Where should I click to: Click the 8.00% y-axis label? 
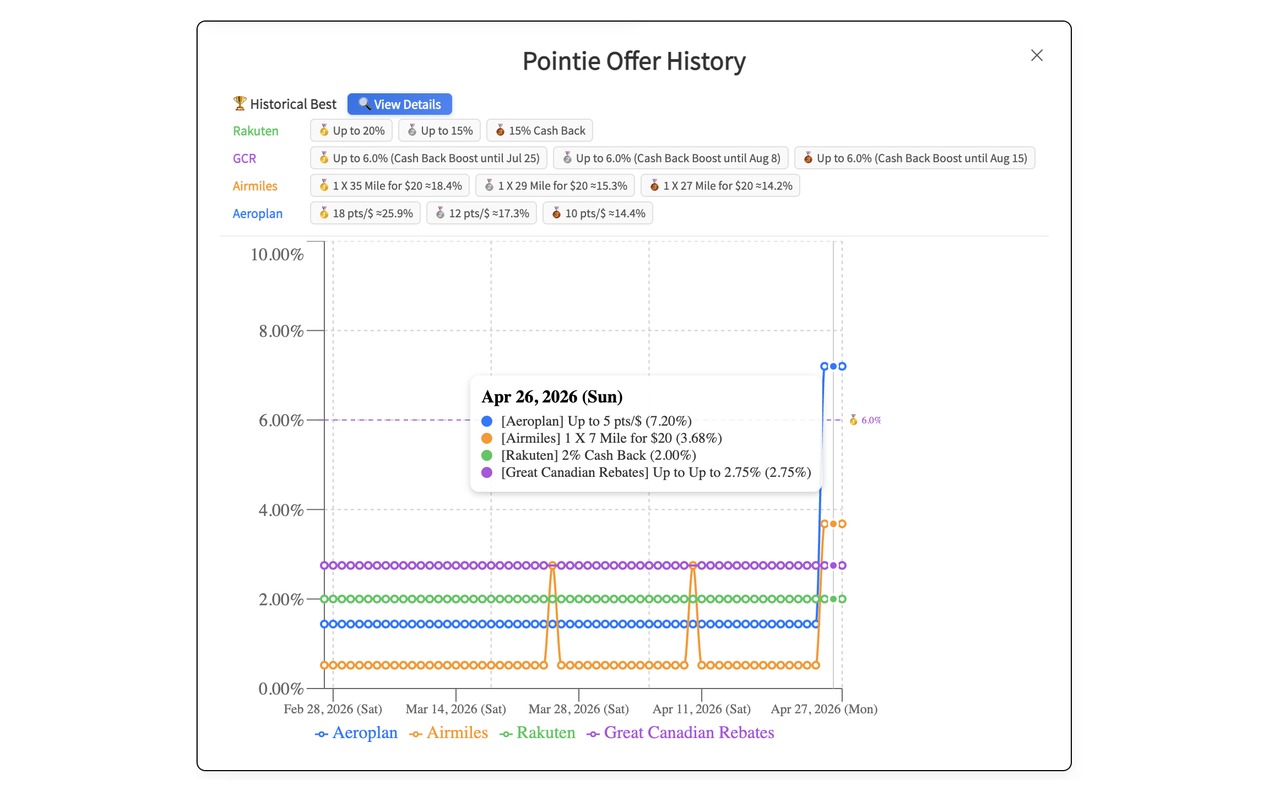click(x=281, y=331)
